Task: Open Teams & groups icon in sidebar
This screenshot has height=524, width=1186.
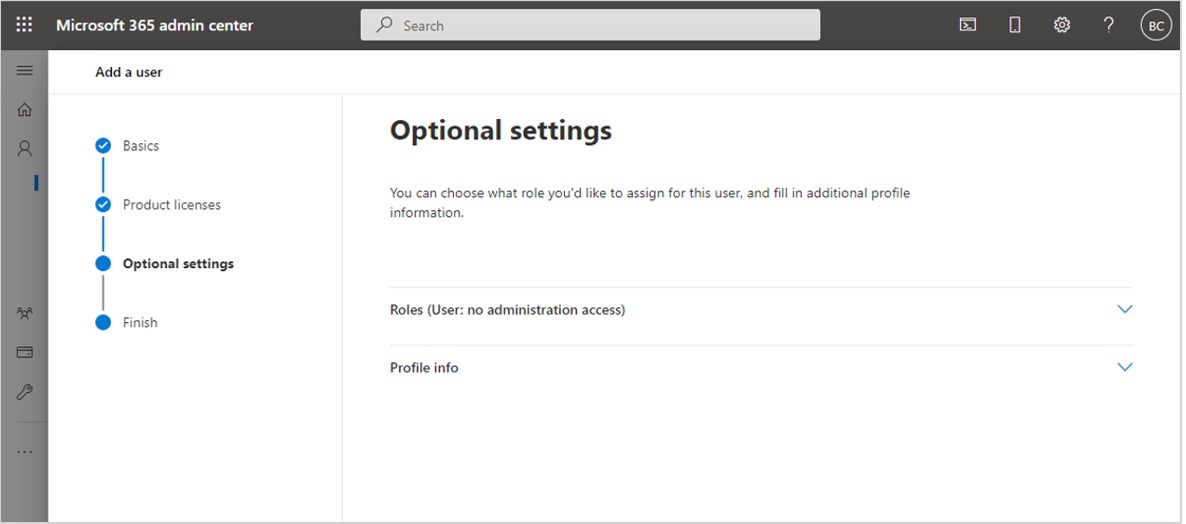Action: tap(24, 313)
